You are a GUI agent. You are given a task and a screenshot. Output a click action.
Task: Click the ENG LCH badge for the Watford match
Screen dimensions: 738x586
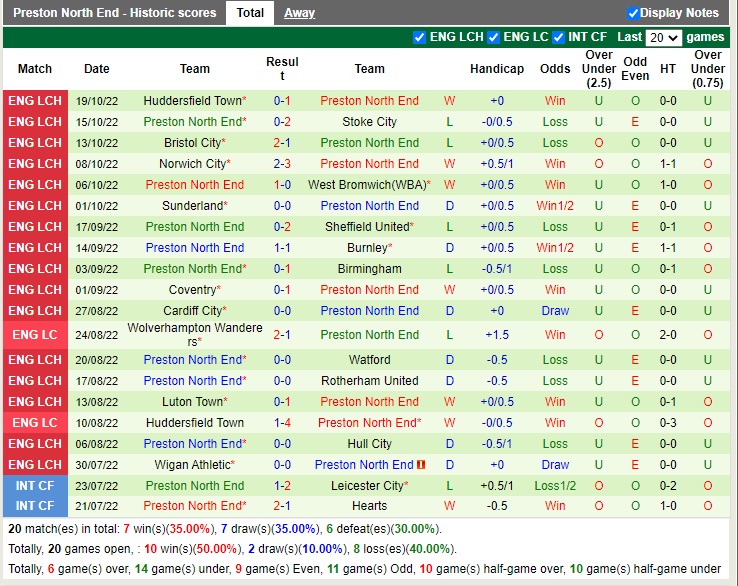(x=35, y=360)
